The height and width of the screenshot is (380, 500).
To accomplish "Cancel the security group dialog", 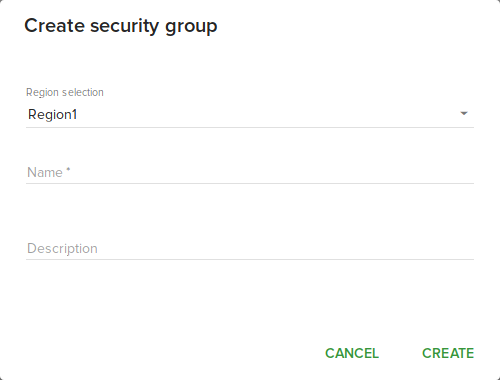I will (x=352, y=353).
